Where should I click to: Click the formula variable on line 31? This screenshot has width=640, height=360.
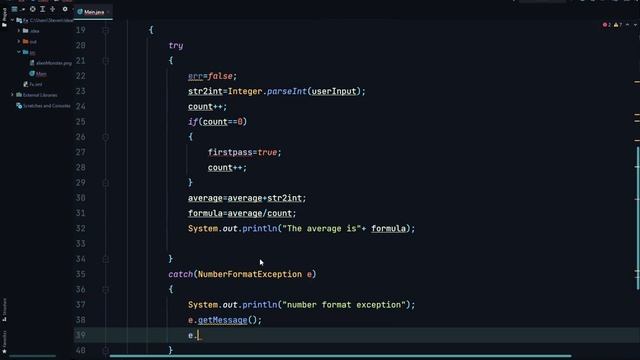(205, 213)
